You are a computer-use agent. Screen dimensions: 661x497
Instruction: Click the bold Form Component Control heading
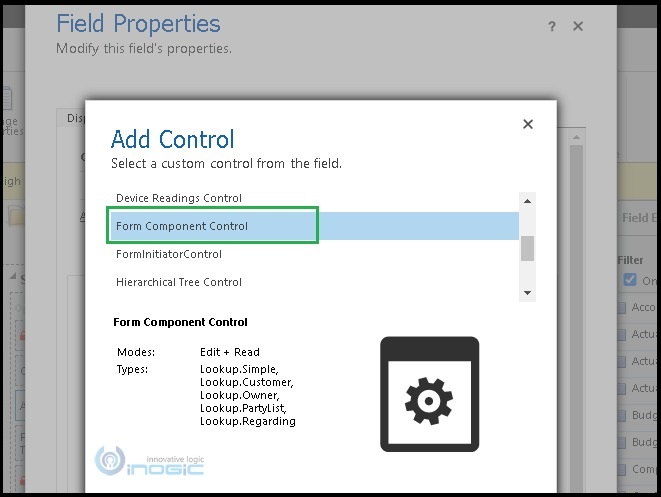point(181,322)
